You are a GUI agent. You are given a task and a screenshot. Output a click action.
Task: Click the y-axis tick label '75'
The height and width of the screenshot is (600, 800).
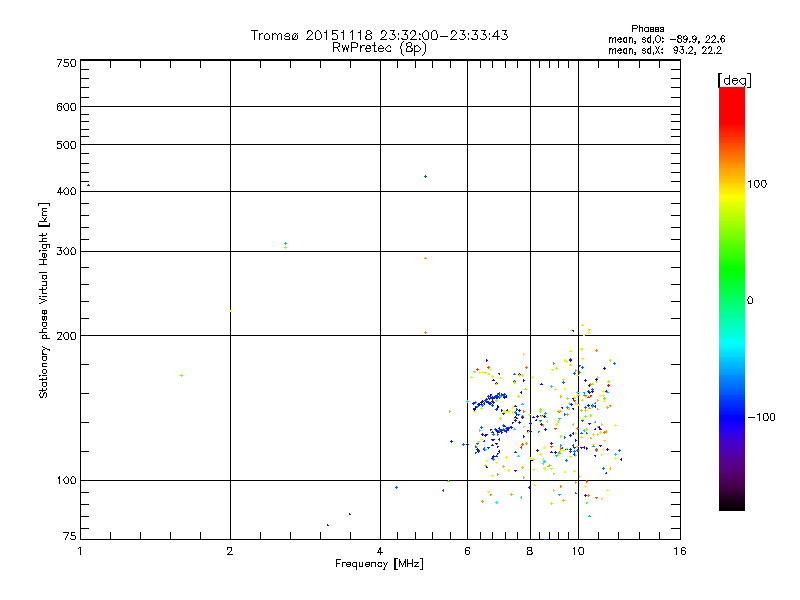pyautogui.click(x=70, y=536)
